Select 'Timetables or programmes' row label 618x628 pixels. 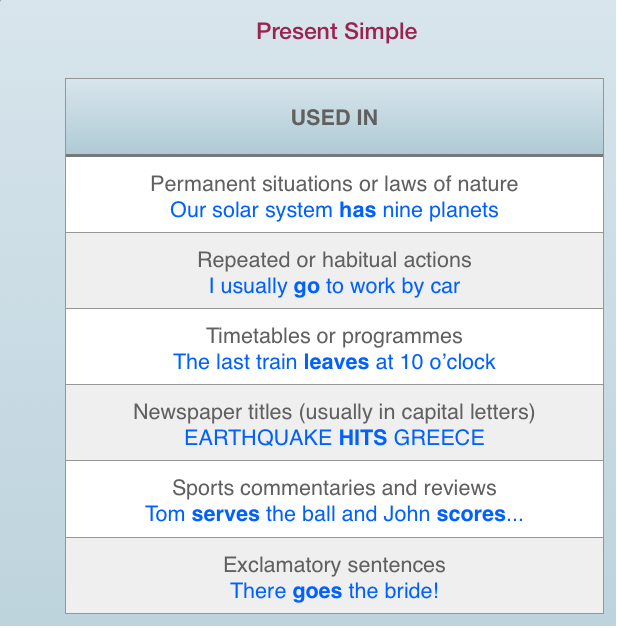(334, 336)
